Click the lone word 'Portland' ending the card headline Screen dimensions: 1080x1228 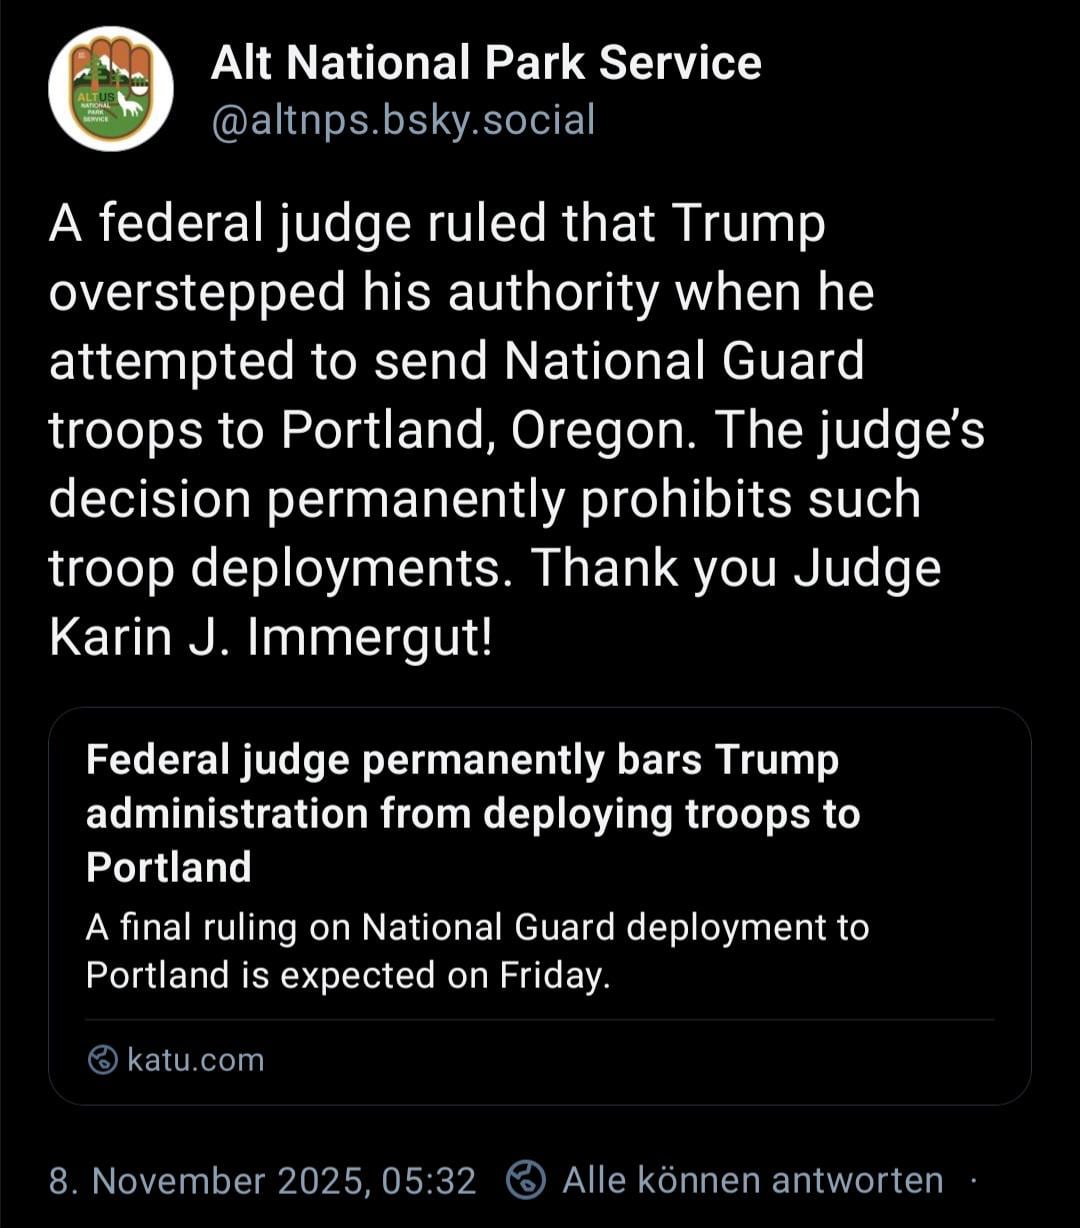169,867
